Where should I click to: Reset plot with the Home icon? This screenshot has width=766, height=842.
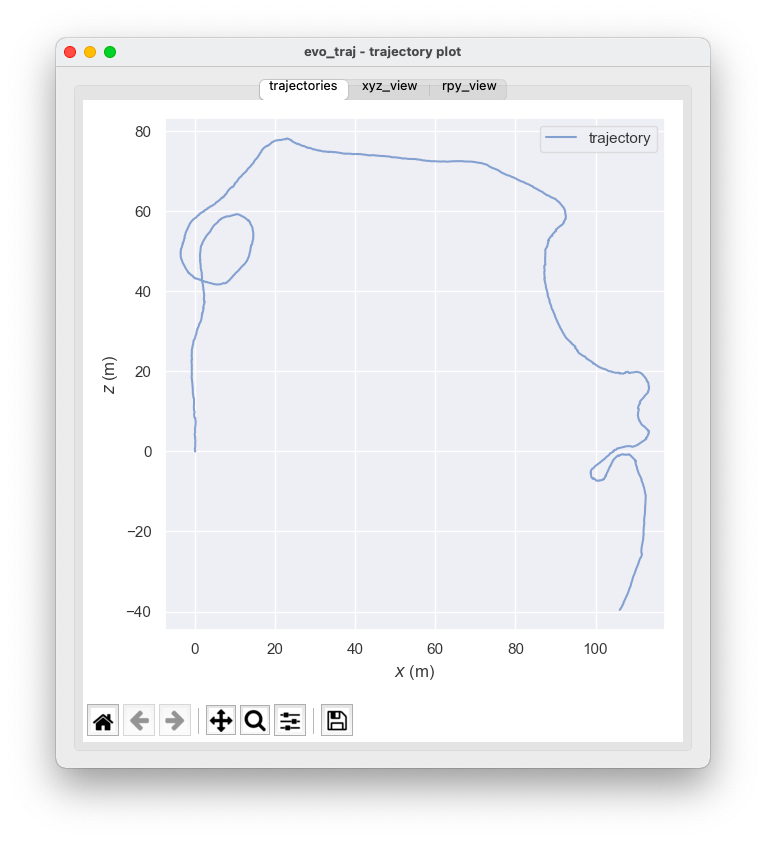(103, 720)
